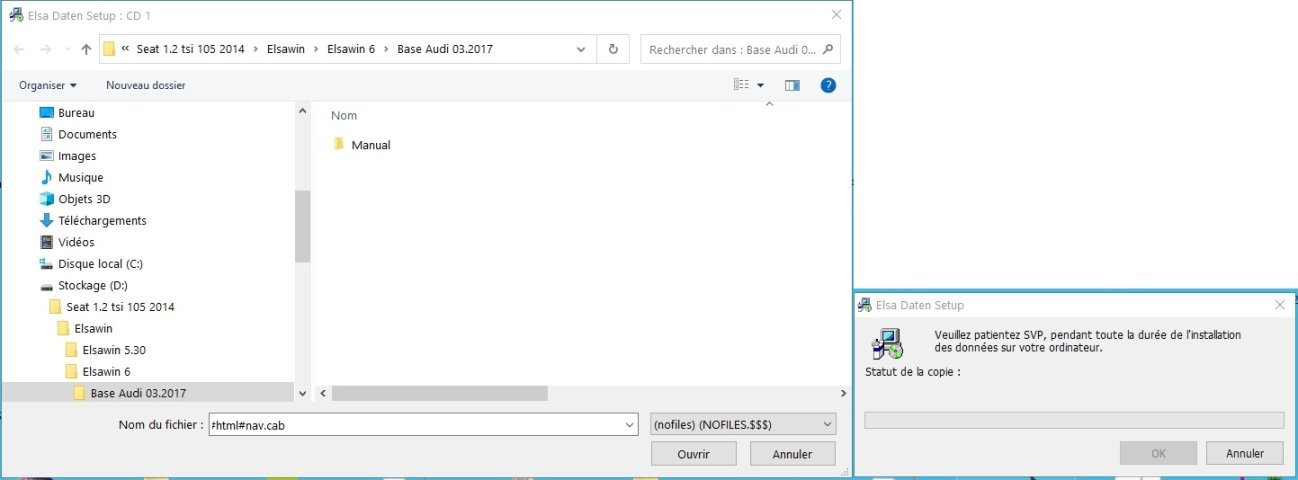Click the Manual folder icon
This screenshot has height=480, width=1298.
coord(339,144)
